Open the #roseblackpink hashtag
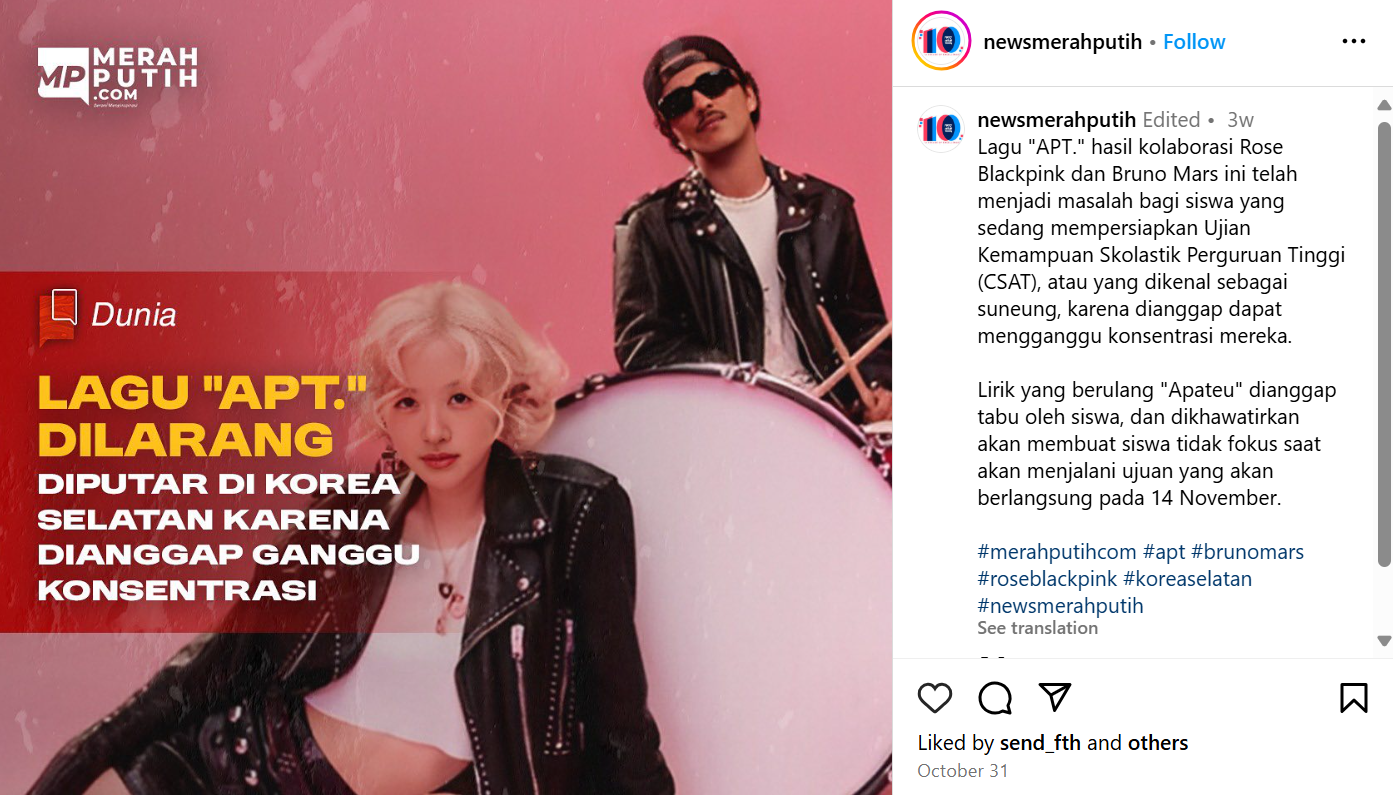Screen dimensions: 1393x795 [1047, 579]
